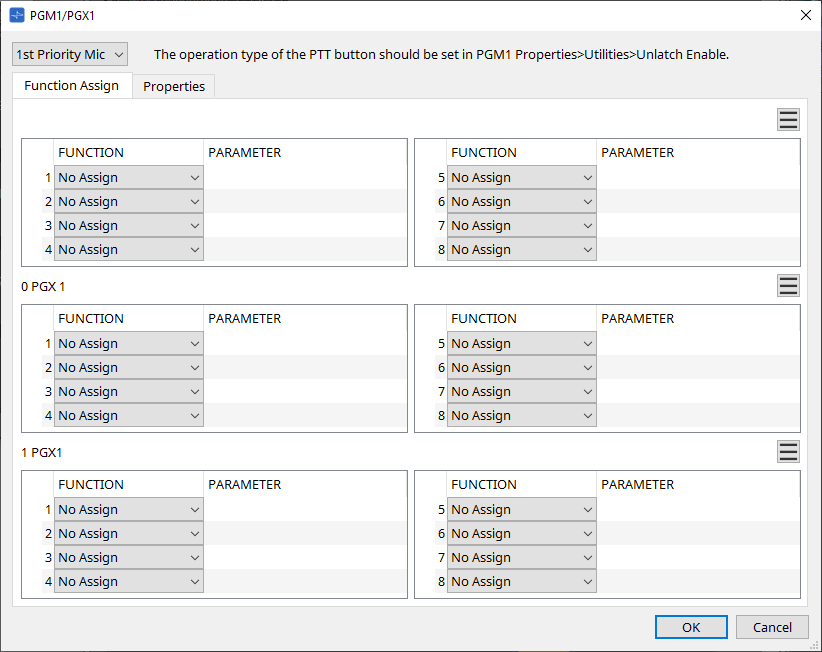This screenshot has height=652, width=822.
Task: Open the Function dropdown for button 5 in the top section
Action: point(521,177)
